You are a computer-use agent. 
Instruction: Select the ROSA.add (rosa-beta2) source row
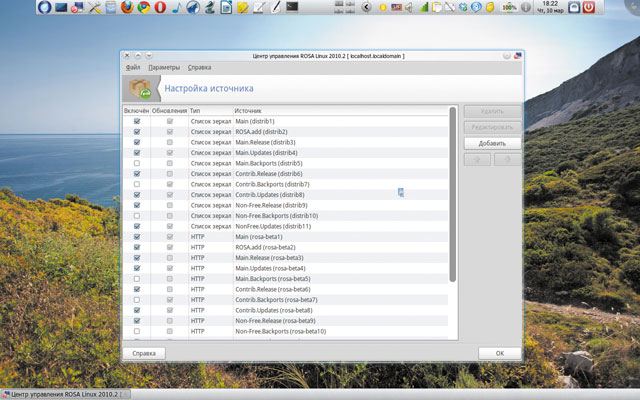pyautogui.click(x=285, y=247)
